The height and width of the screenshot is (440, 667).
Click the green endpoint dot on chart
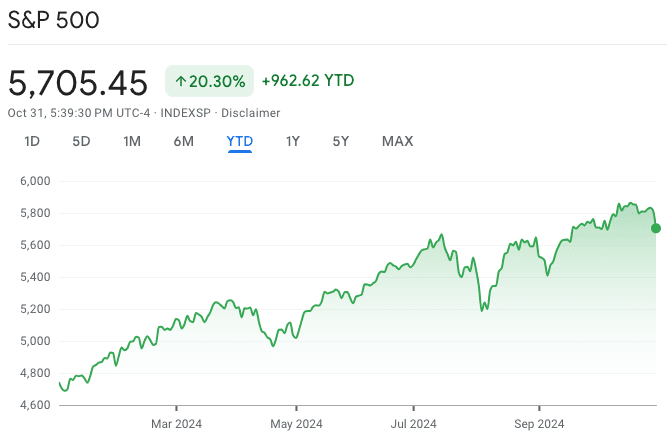656,228
